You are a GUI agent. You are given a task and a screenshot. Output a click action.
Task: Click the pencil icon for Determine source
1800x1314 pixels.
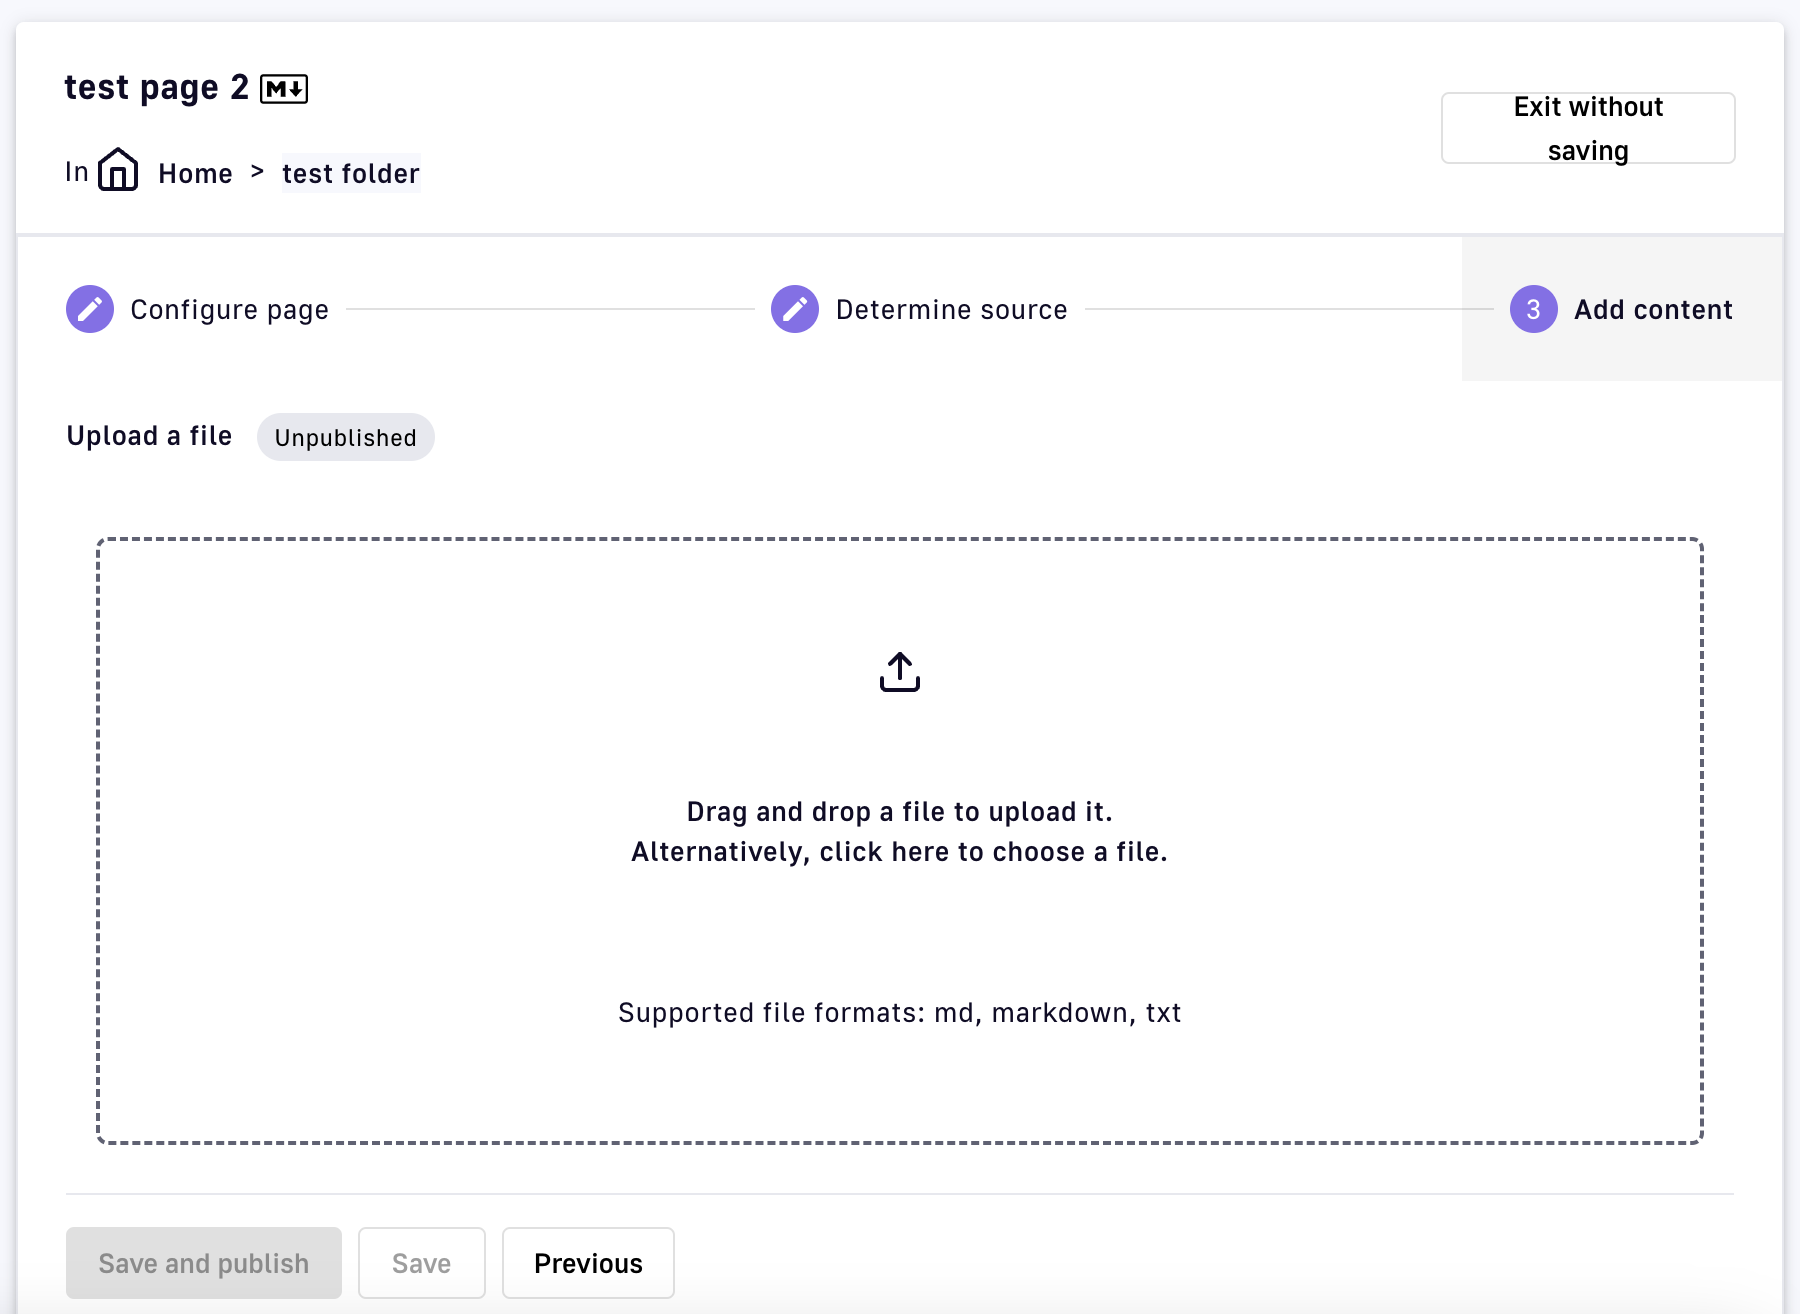coord(795,309)
